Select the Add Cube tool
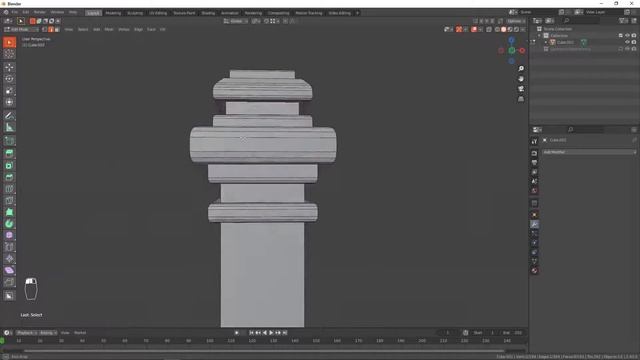The height and width of the screenshot is (360, 640). (9, 141)
